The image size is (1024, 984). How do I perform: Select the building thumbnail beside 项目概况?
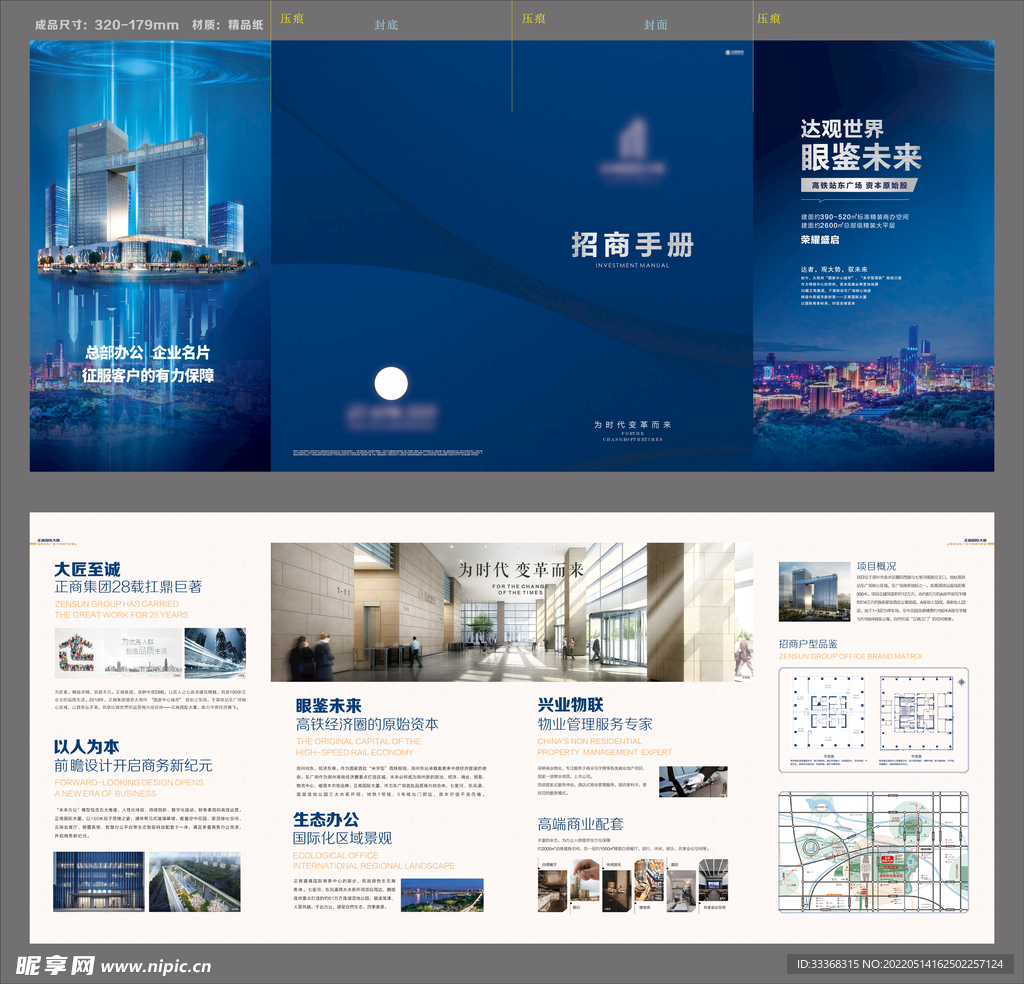(x=814, y=592)
